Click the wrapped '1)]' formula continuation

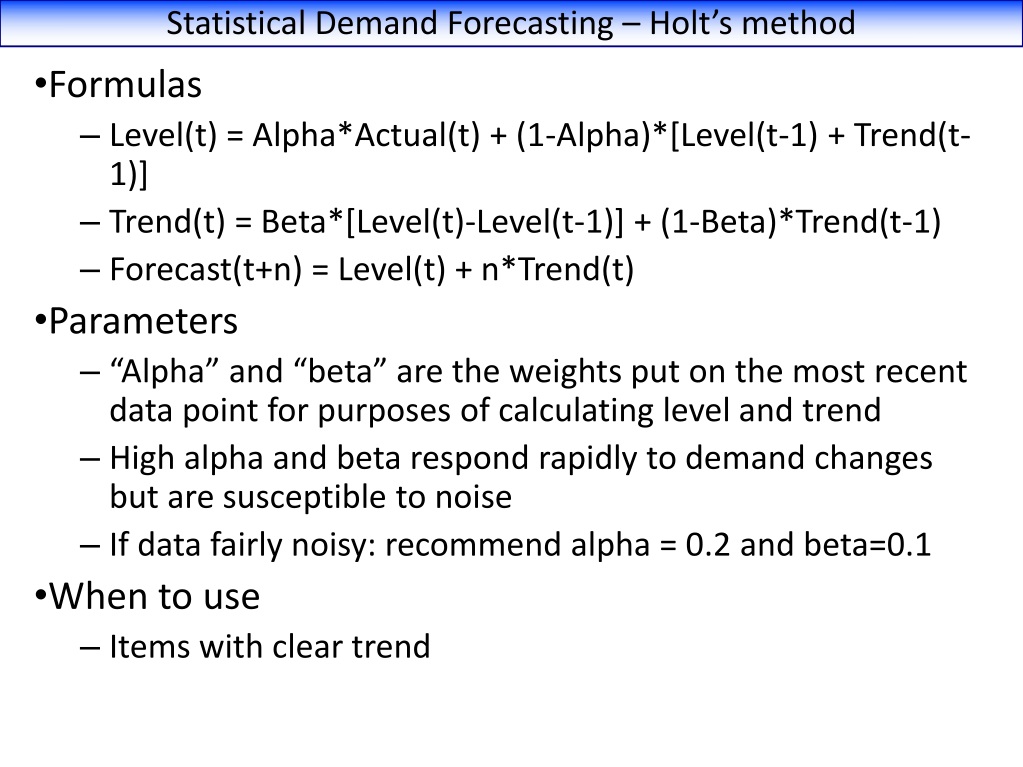tap(129, 174)
